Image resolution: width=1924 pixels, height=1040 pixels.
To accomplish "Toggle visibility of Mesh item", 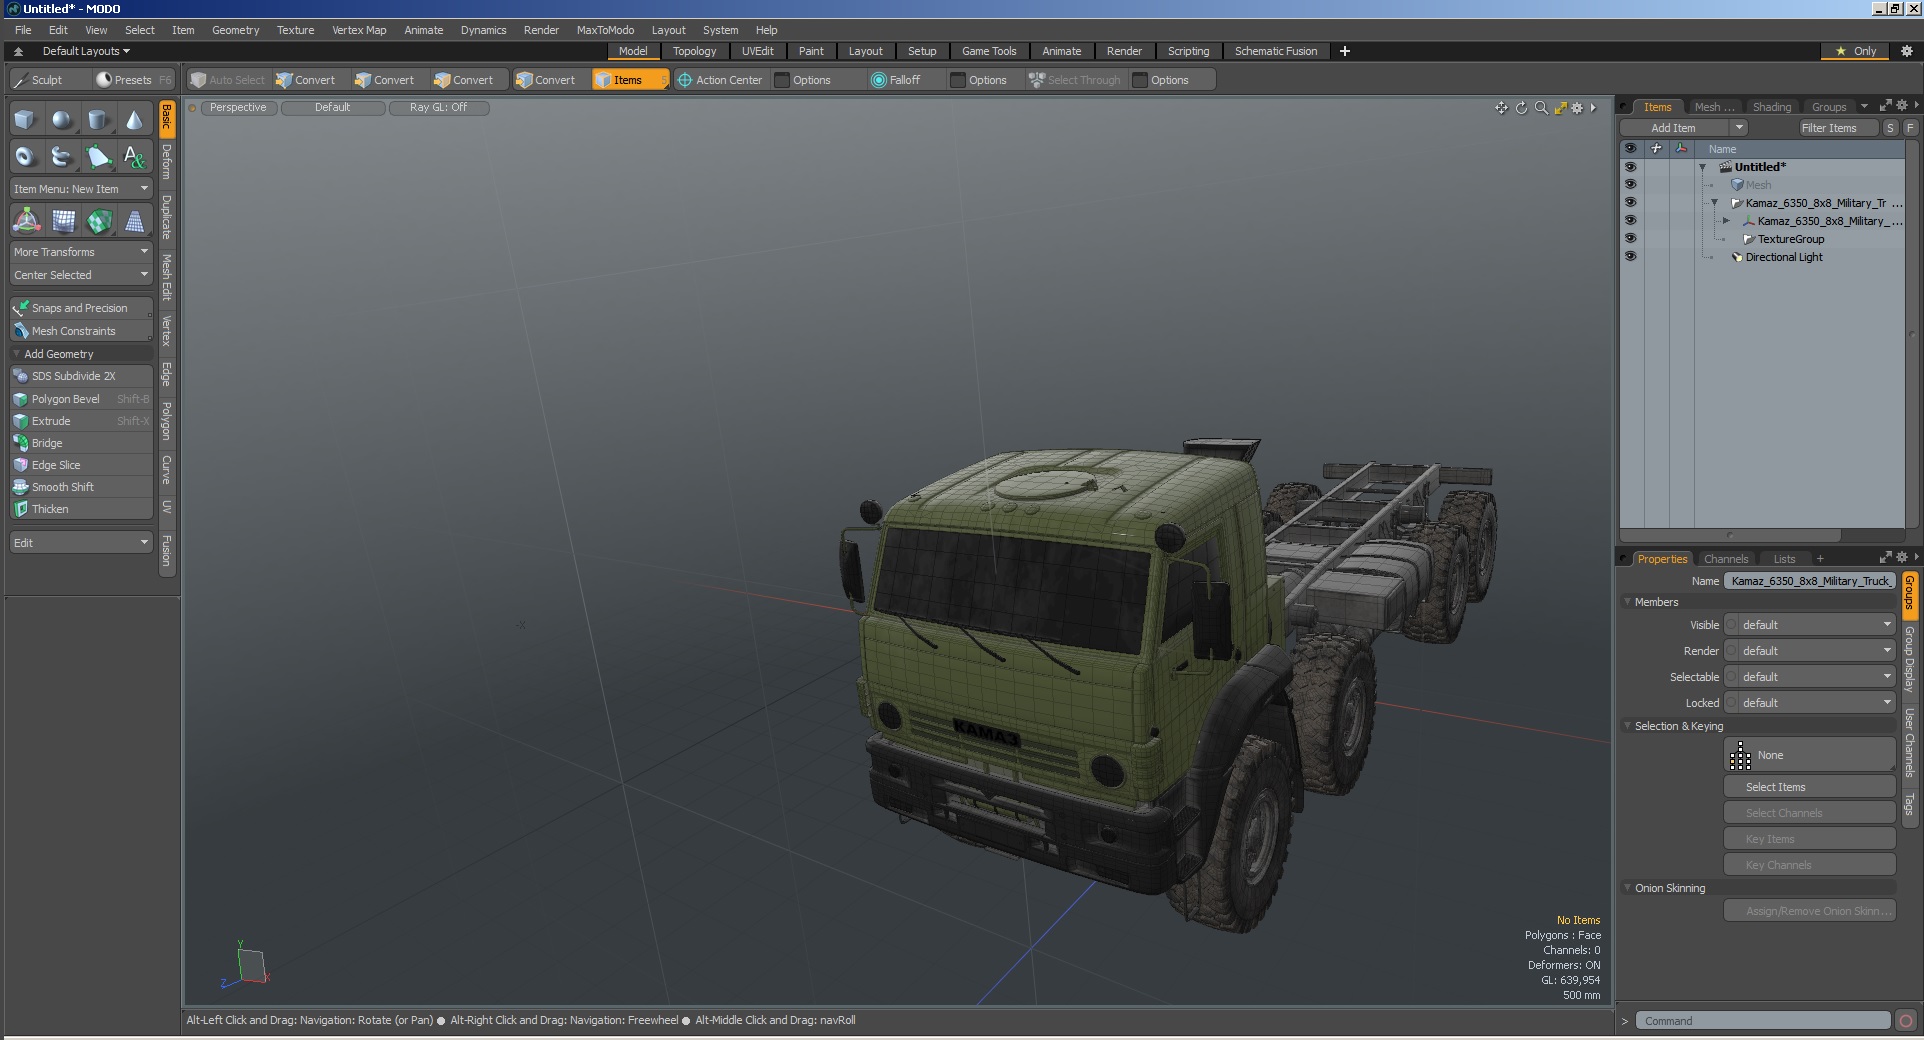I will [1631, 185].
